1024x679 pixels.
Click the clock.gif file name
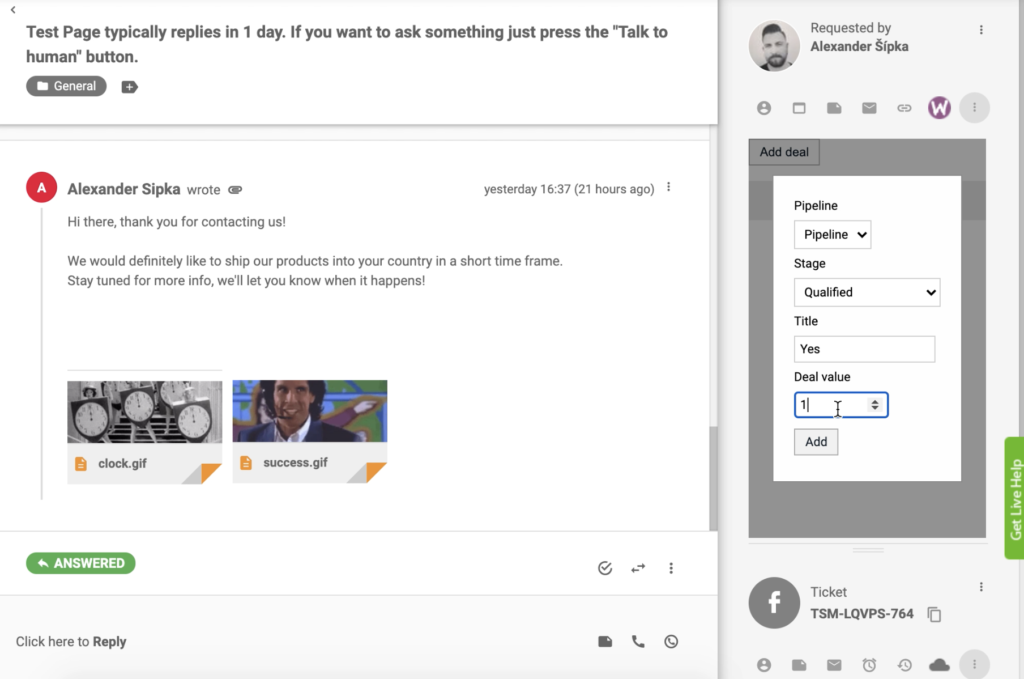point(122,464)
